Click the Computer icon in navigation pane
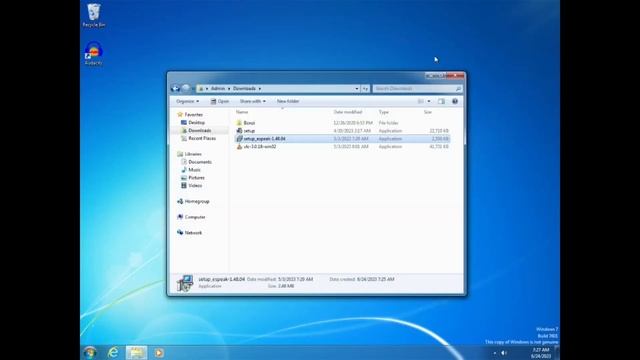Screen dimensions: 640x360 pos(180,217)
